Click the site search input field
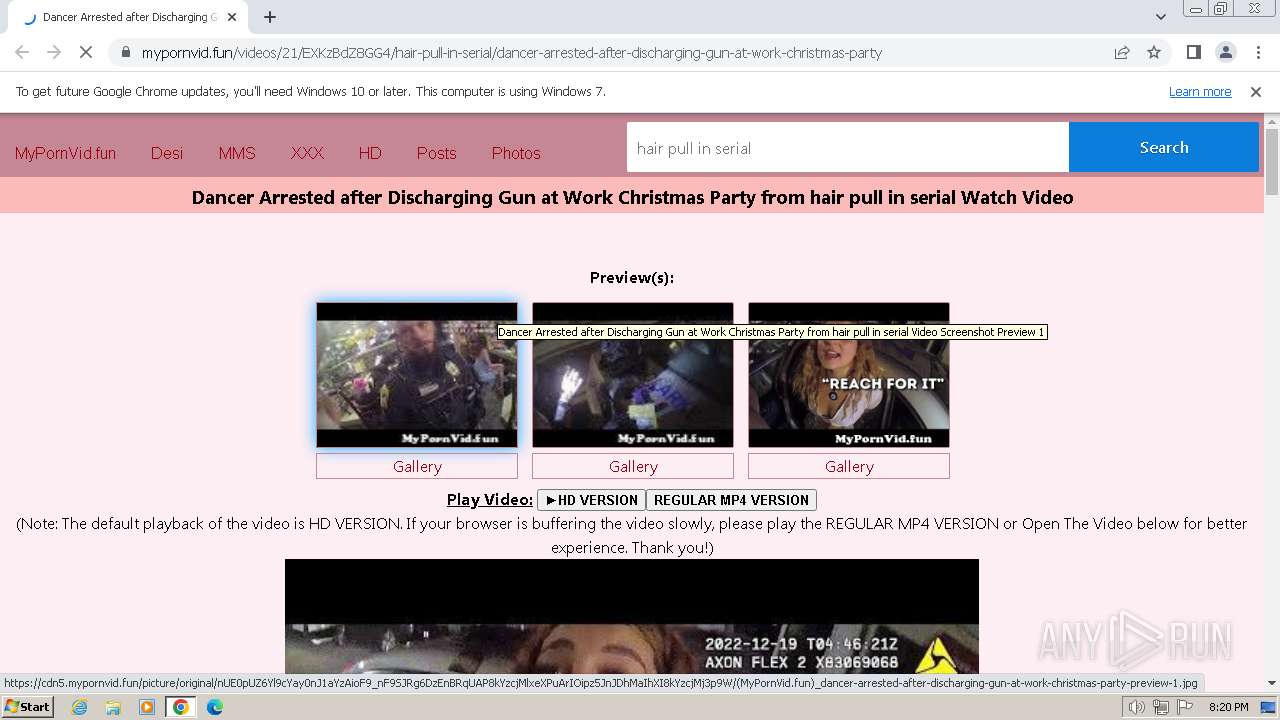Viewport: 1280px width, 720px height. 848,148
